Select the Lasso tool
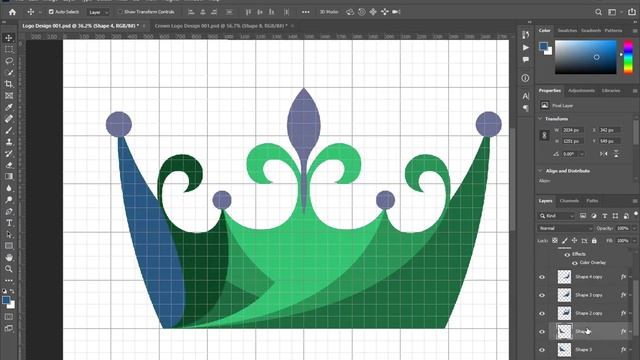This screenshot has width=640, height=360. click(9, 61)
